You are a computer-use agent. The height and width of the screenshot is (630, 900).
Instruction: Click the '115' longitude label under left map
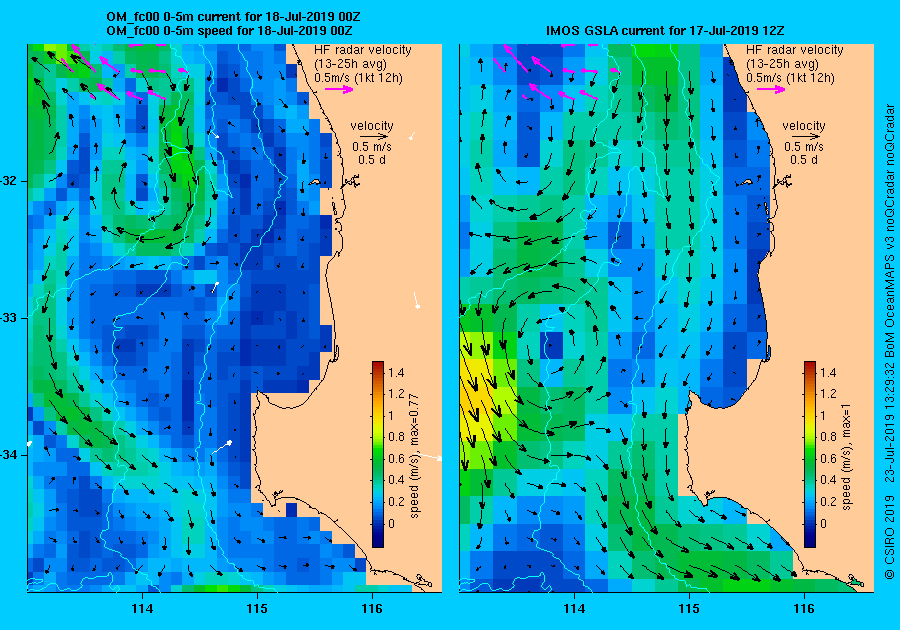coord(257,609)
